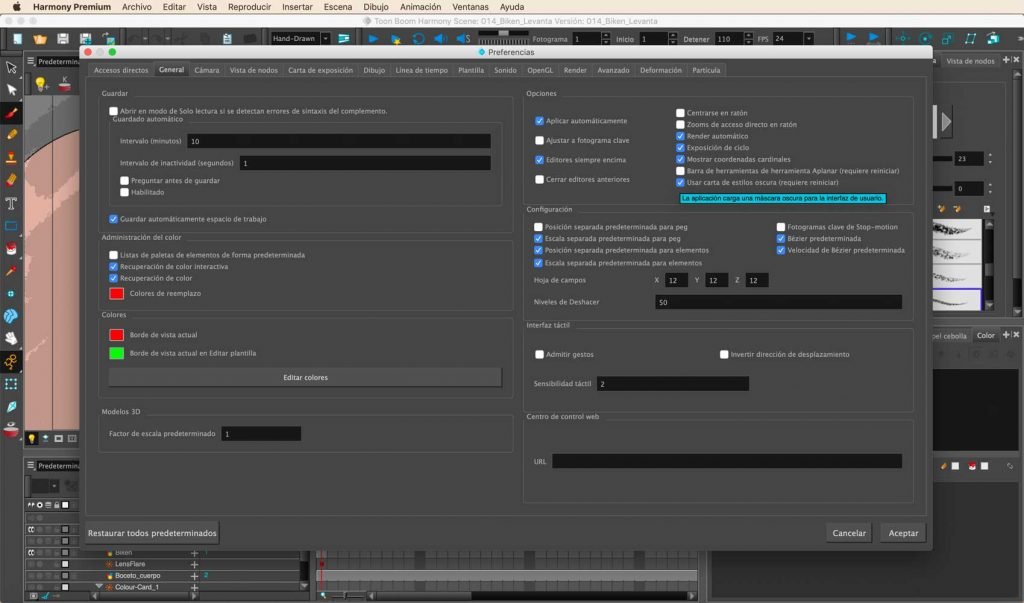Click the red 'Colores de reemplazo' swatch

(116, 293)
